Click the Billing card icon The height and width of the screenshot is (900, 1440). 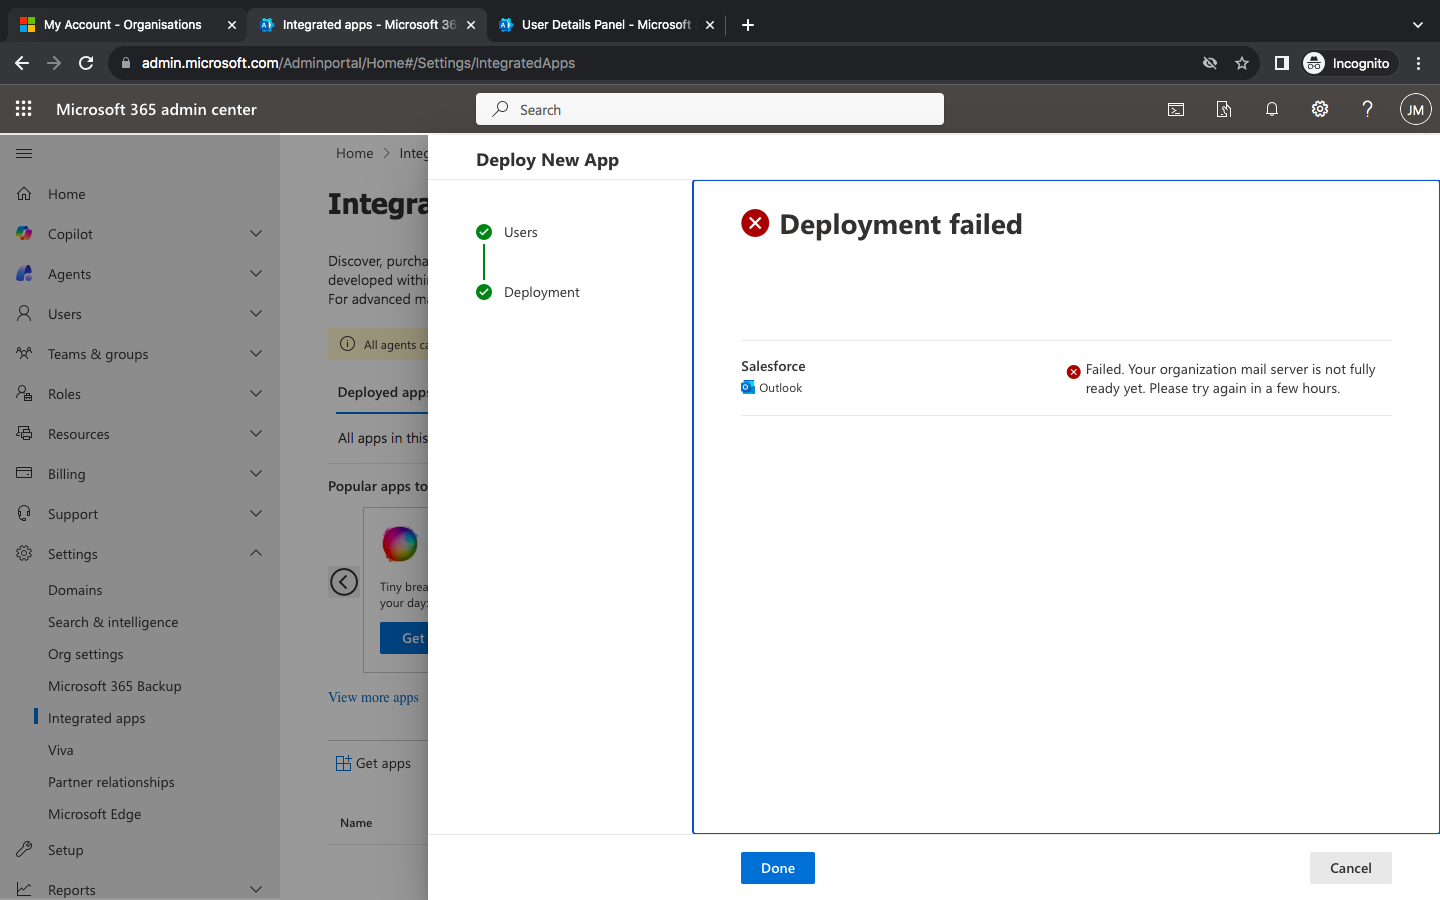[24, 473]
